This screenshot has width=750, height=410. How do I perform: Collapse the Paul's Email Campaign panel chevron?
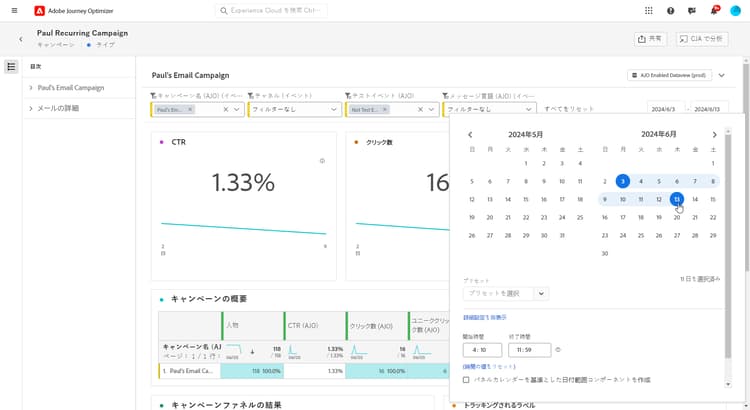point(722,75)
